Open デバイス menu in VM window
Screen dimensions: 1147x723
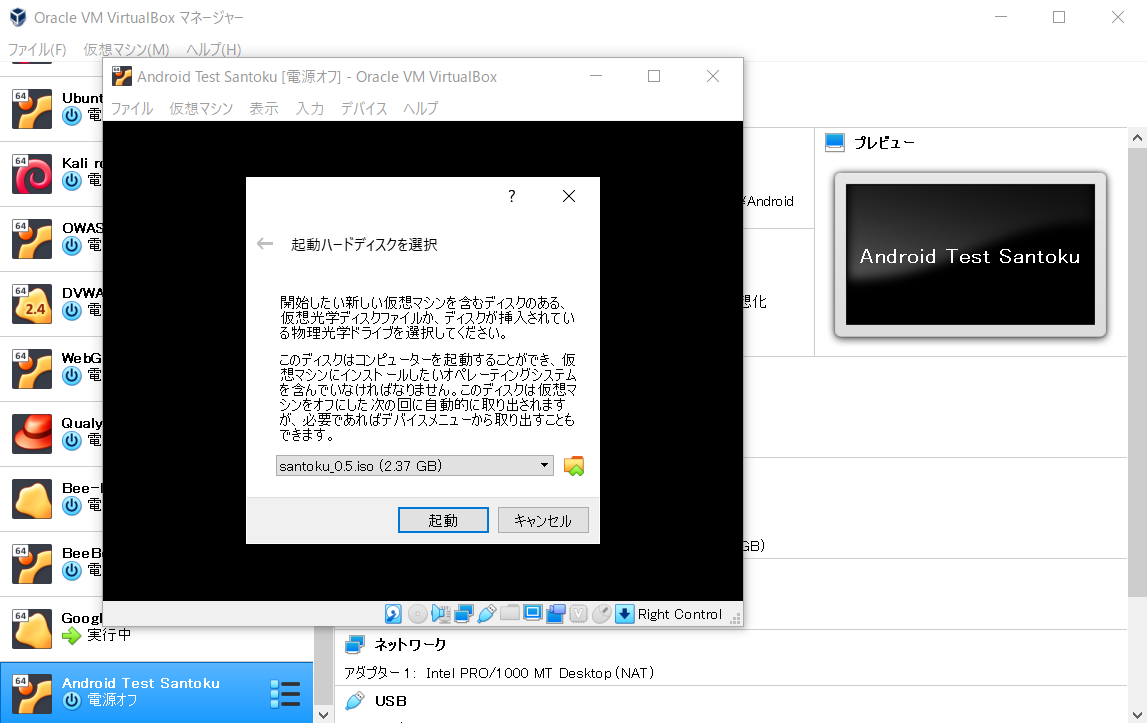[x=364, y=108]
